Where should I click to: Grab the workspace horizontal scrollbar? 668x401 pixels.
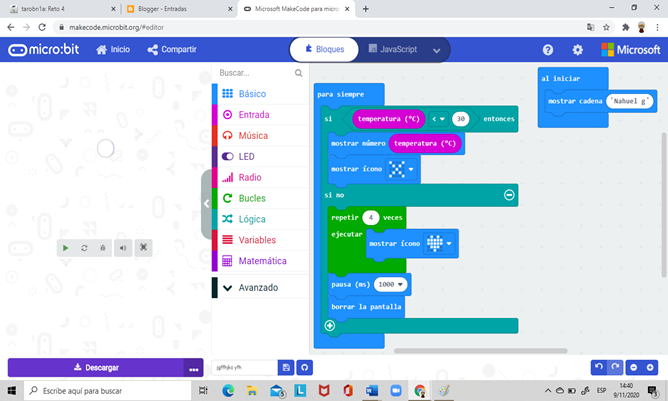click(x=481, y=351)
